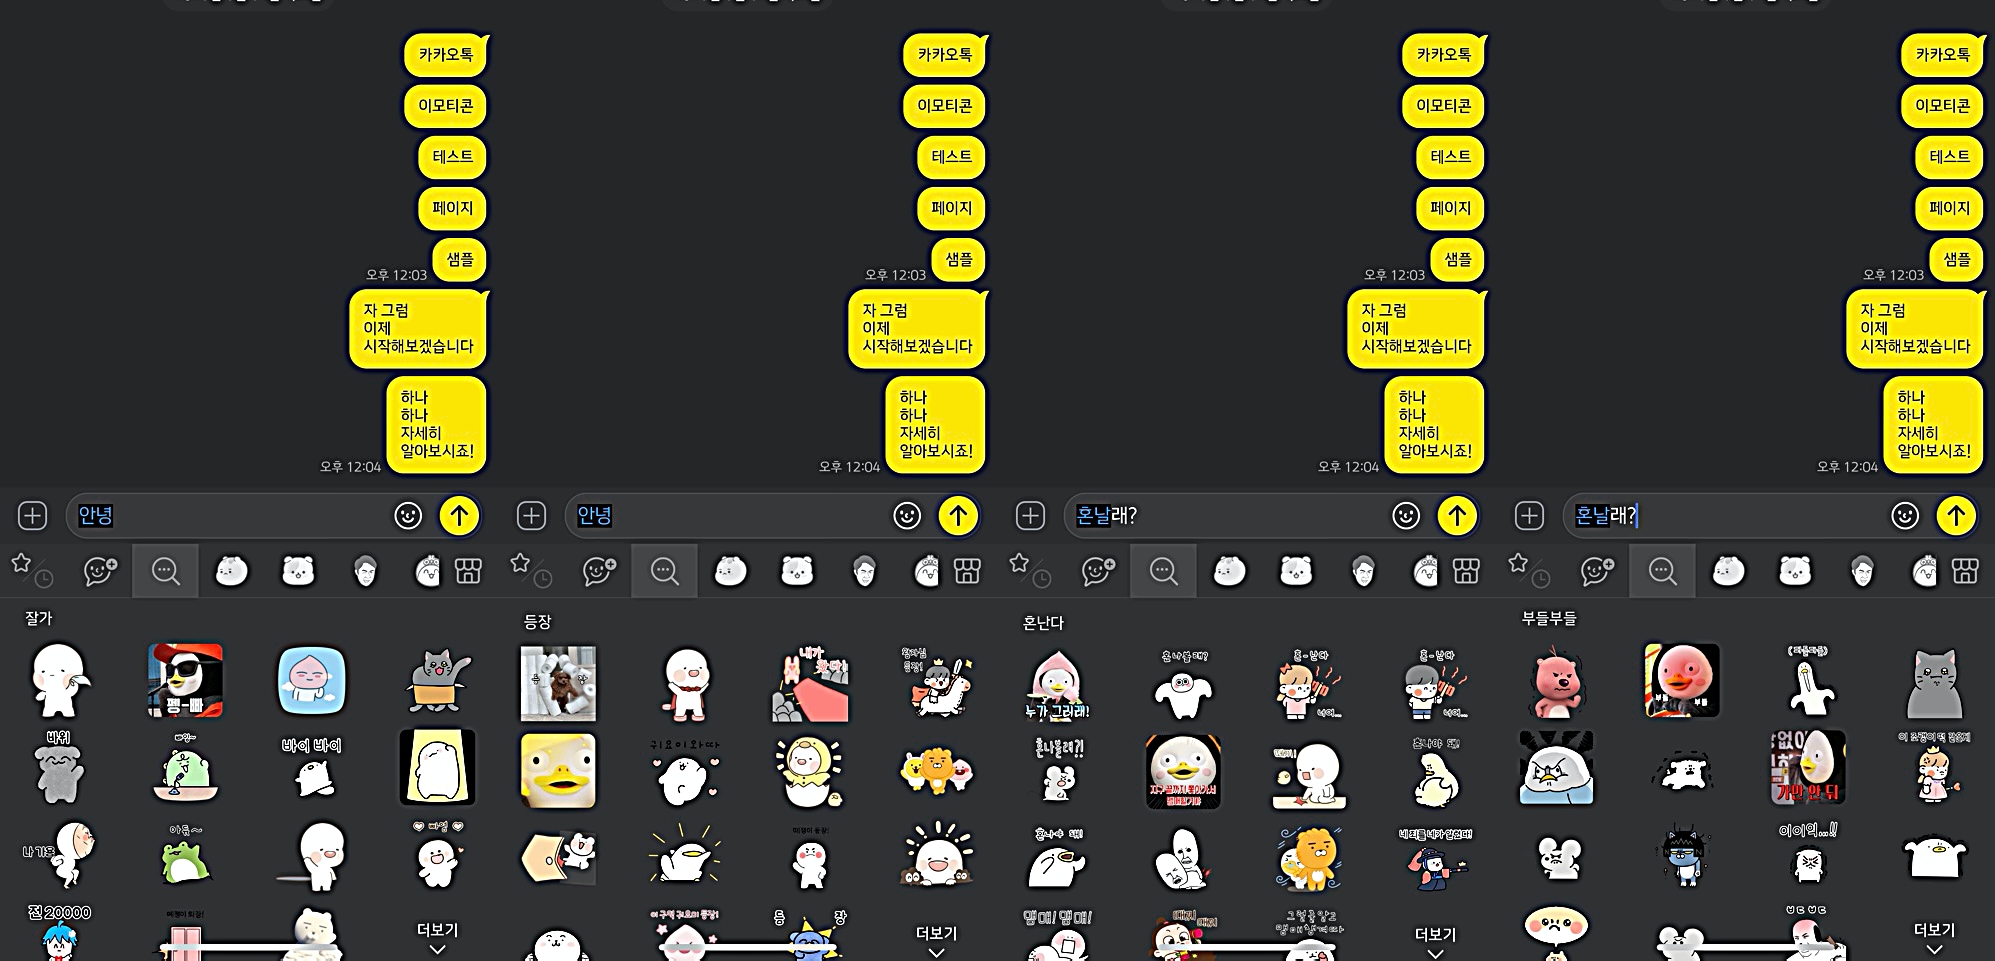Select the emoticon search tab in 잘가 panel

point(165,571)
